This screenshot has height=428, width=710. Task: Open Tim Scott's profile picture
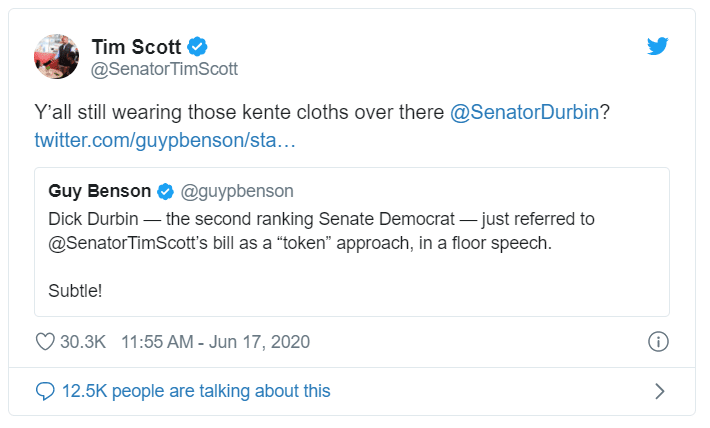pyautogui.click(x=57, y=57)
